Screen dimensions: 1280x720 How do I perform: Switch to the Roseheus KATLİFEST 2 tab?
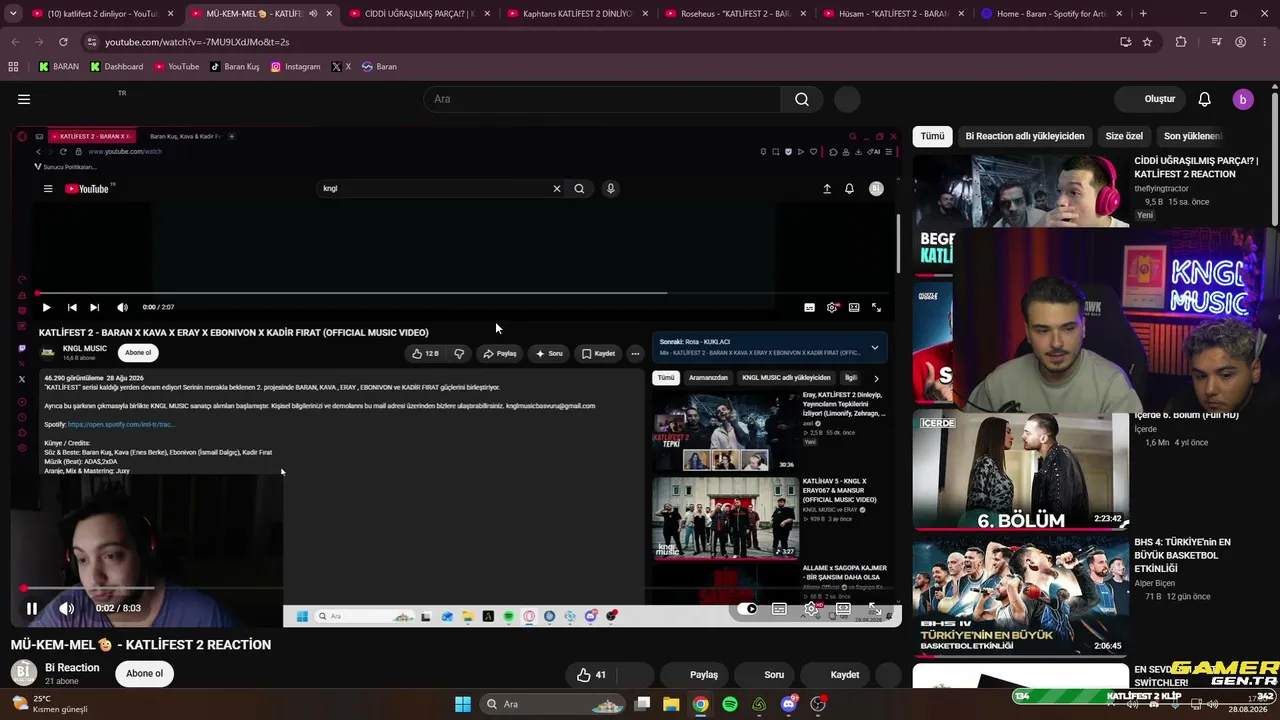pos(735,14)
